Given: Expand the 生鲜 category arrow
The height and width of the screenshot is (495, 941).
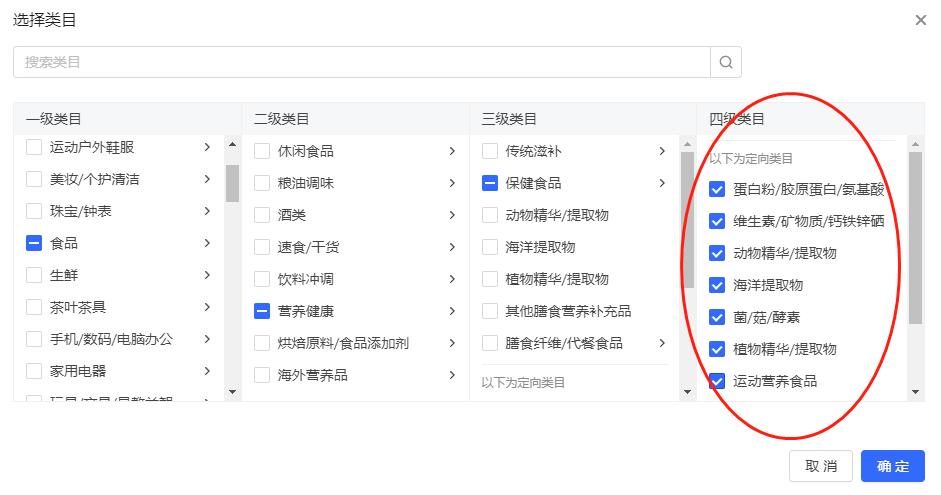Looking at the screenshot, I should 207,275.
